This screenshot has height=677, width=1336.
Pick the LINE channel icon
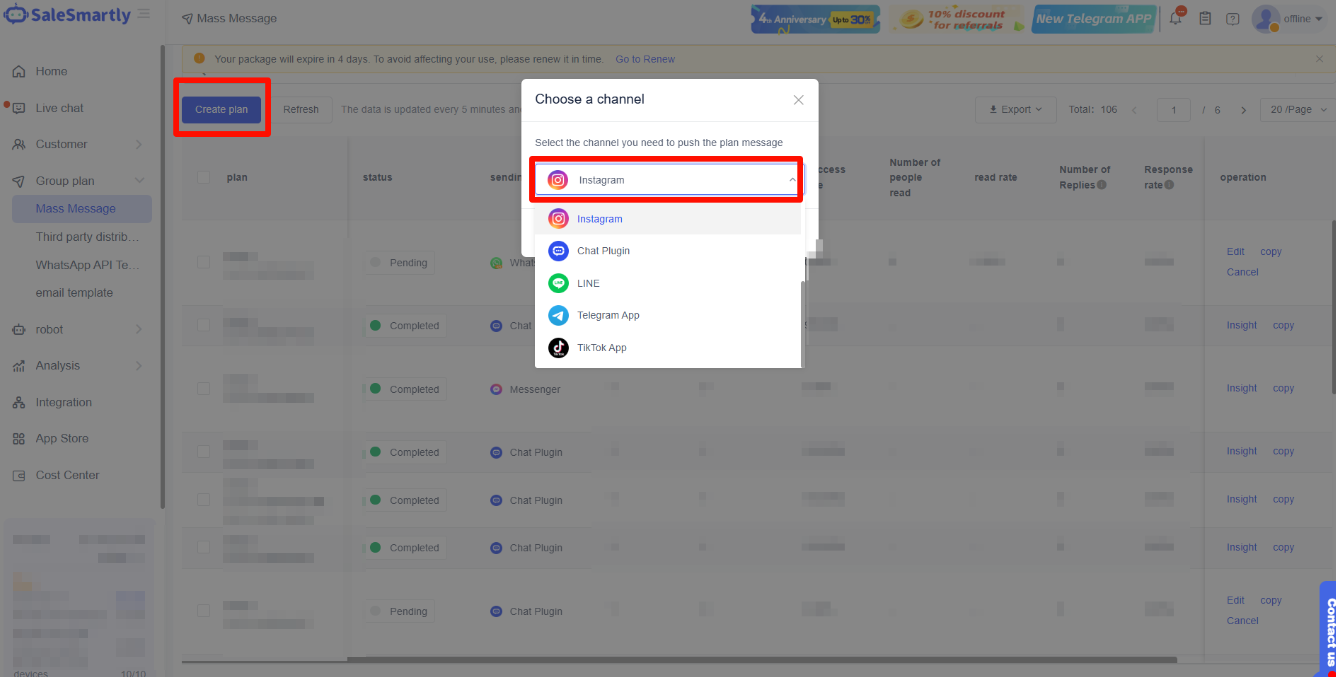(558, 283)
